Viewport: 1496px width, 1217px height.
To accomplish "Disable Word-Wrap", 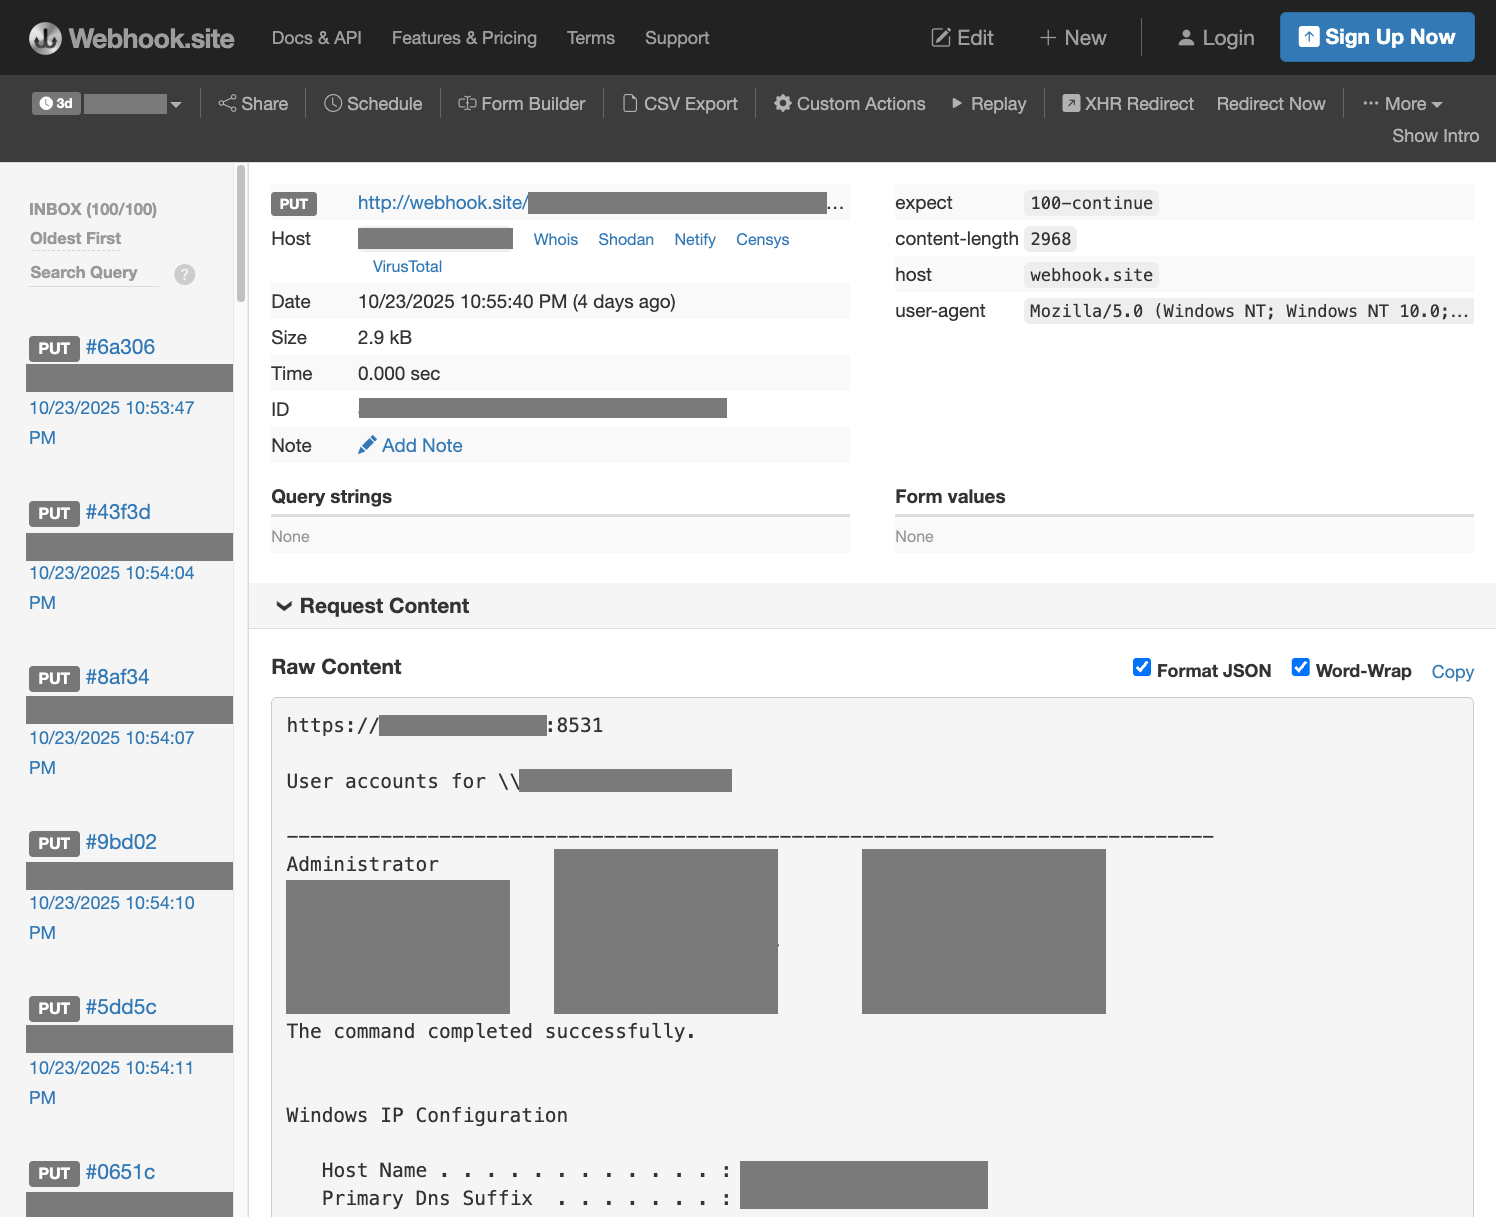I will point(1300,667).
